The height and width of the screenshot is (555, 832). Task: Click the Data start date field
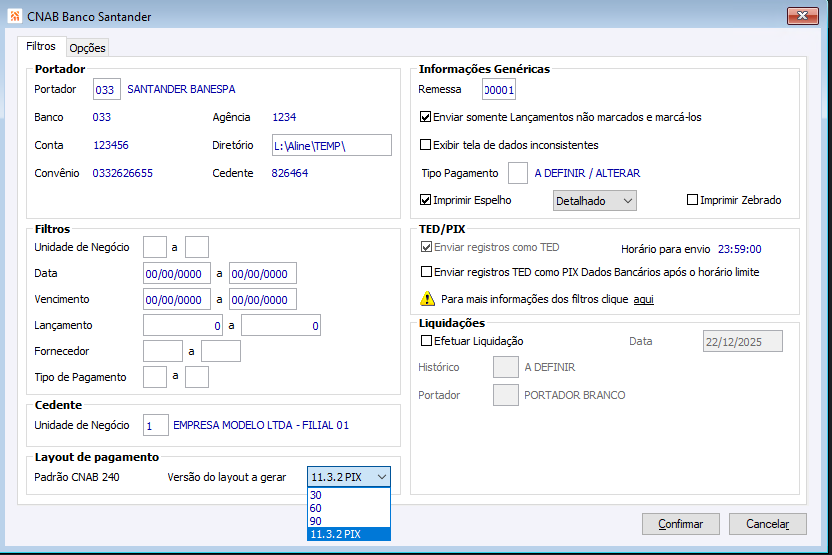tap(177, 273)
